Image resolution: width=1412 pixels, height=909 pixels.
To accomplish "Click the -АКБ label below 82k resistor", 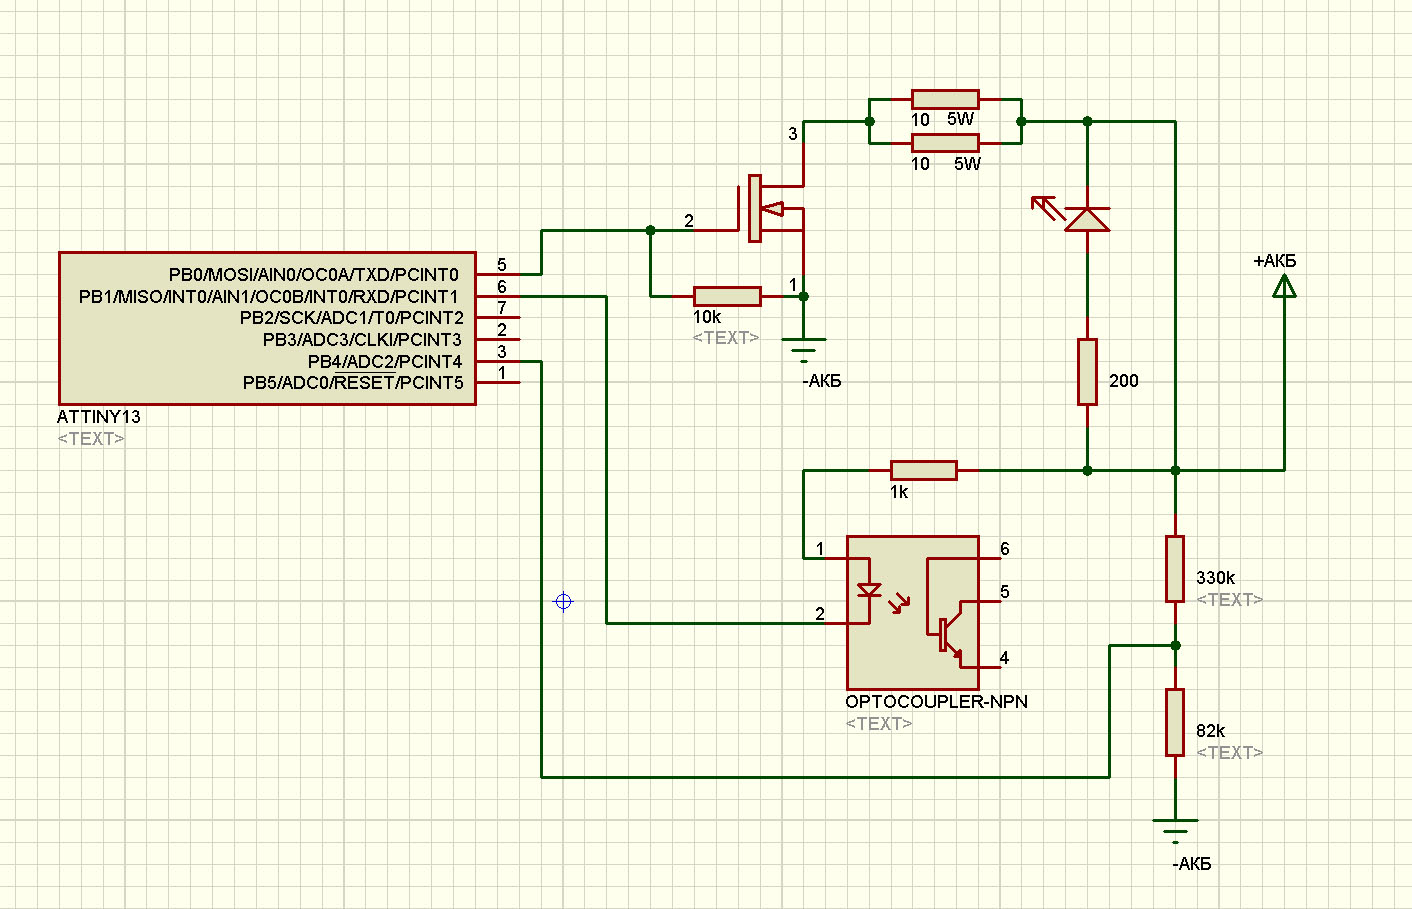I will [x=1192, y=864].
